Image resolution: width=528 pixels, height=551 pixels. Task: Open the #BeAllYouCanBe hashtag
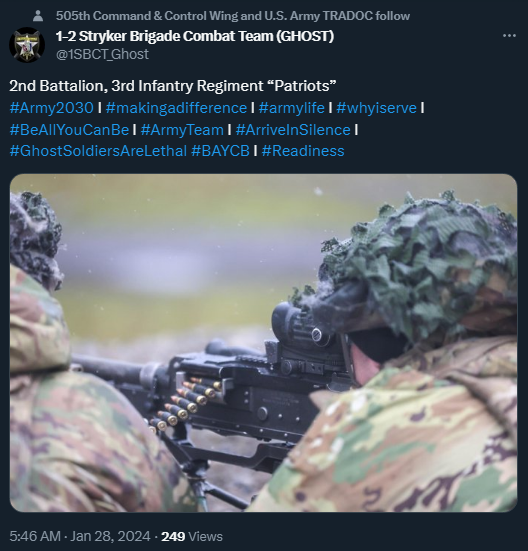[70, 130]
